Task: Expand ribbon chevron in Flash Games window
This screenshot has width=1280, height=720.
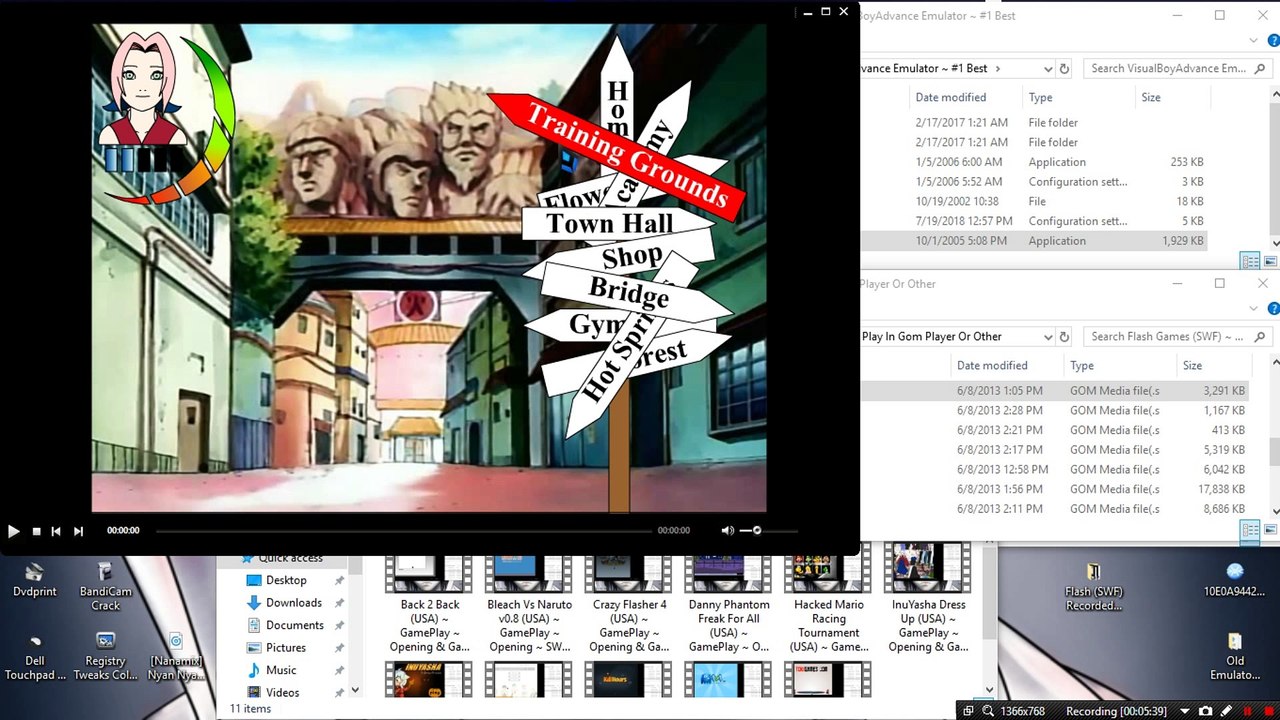Action: point(1254,309)
